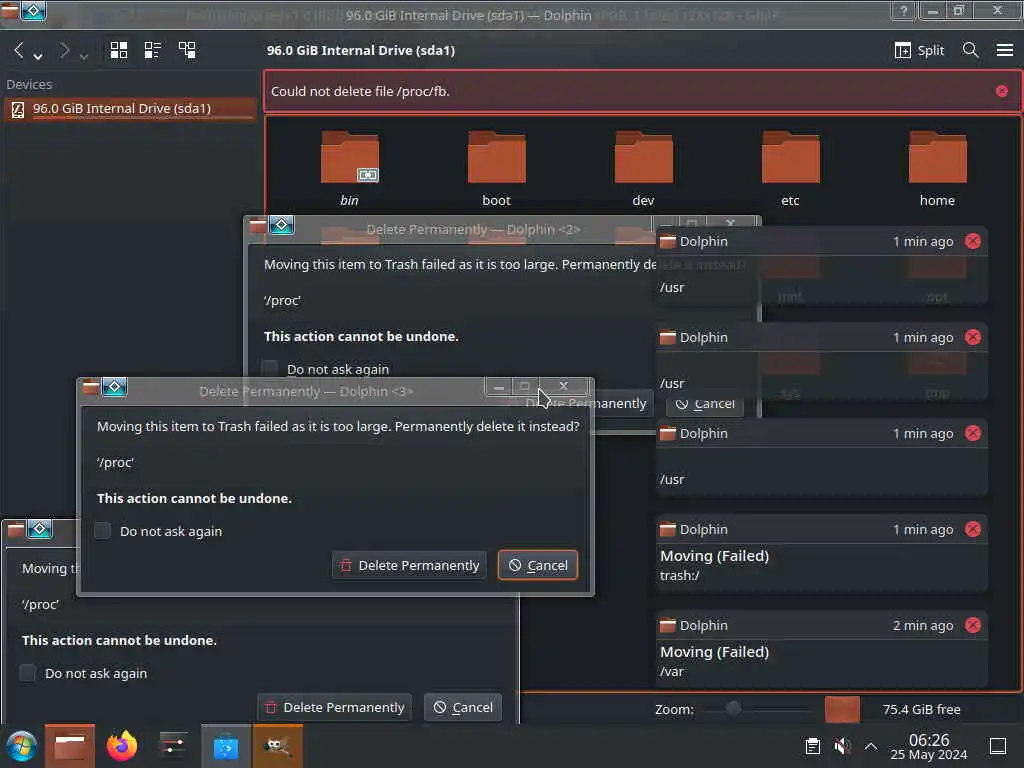Click the muted volume tray icon
The height and width of the screenshot is (768, 1024).
(842, 746)
